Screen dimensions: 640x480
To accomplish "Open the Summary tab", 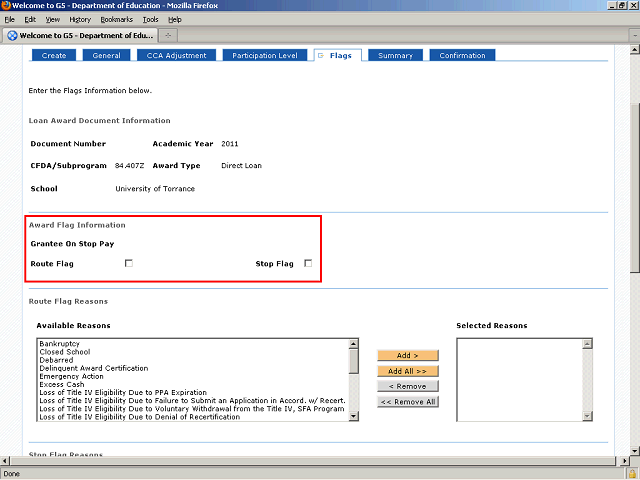I will tap(396, 56).
